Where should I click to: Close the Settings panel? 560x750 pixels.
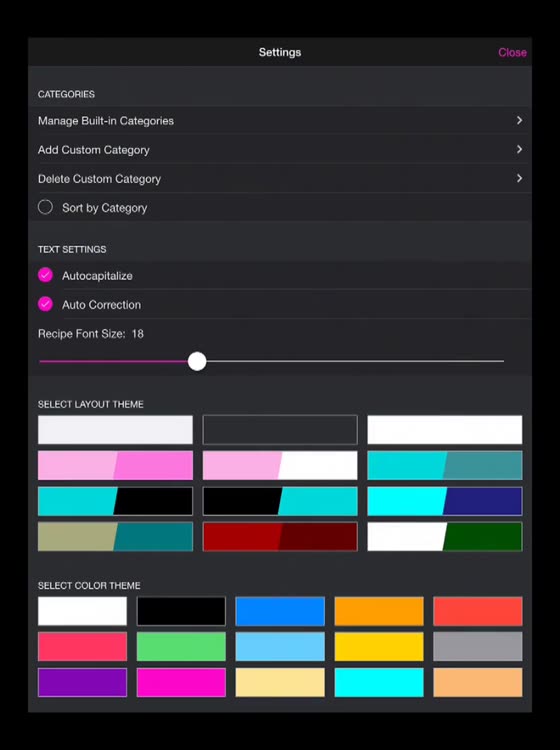(512, 53)
